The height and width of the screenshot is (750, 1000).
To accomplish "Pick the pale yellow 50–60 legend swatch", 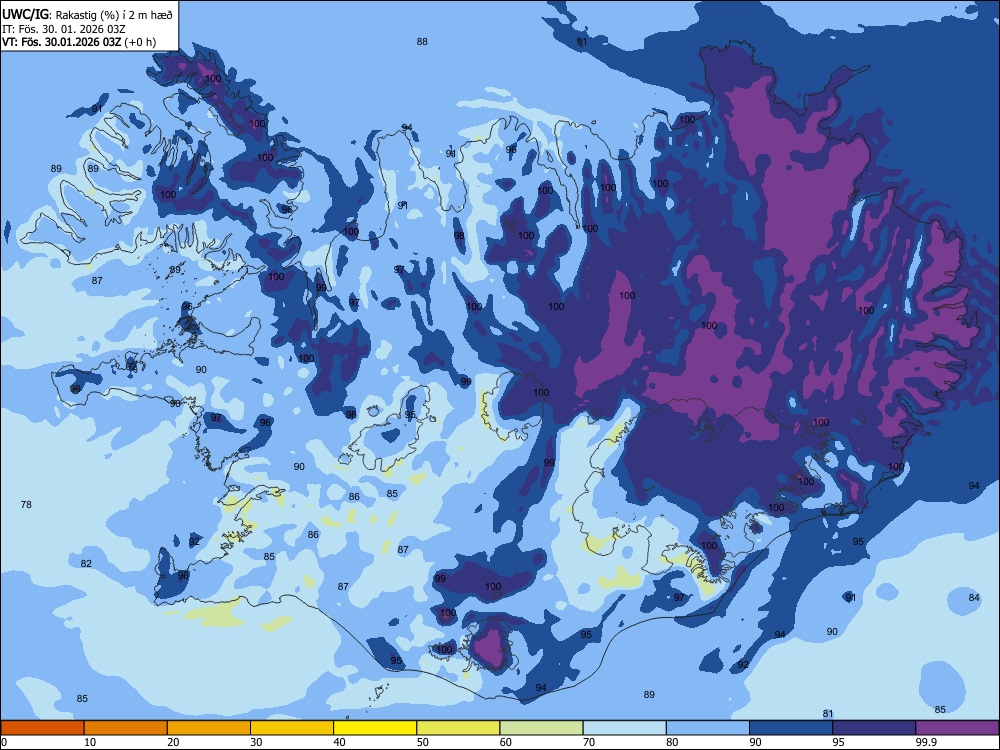I will tap(458, 728).
